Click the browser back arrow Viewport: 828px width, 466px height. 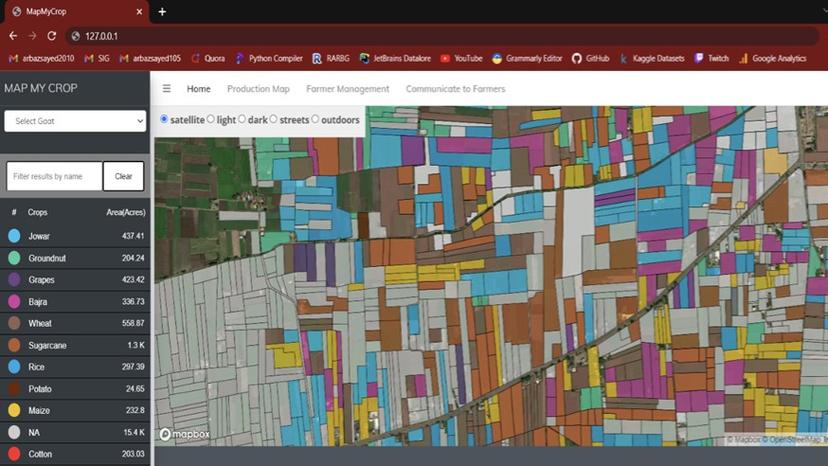(x=13, y=36)
